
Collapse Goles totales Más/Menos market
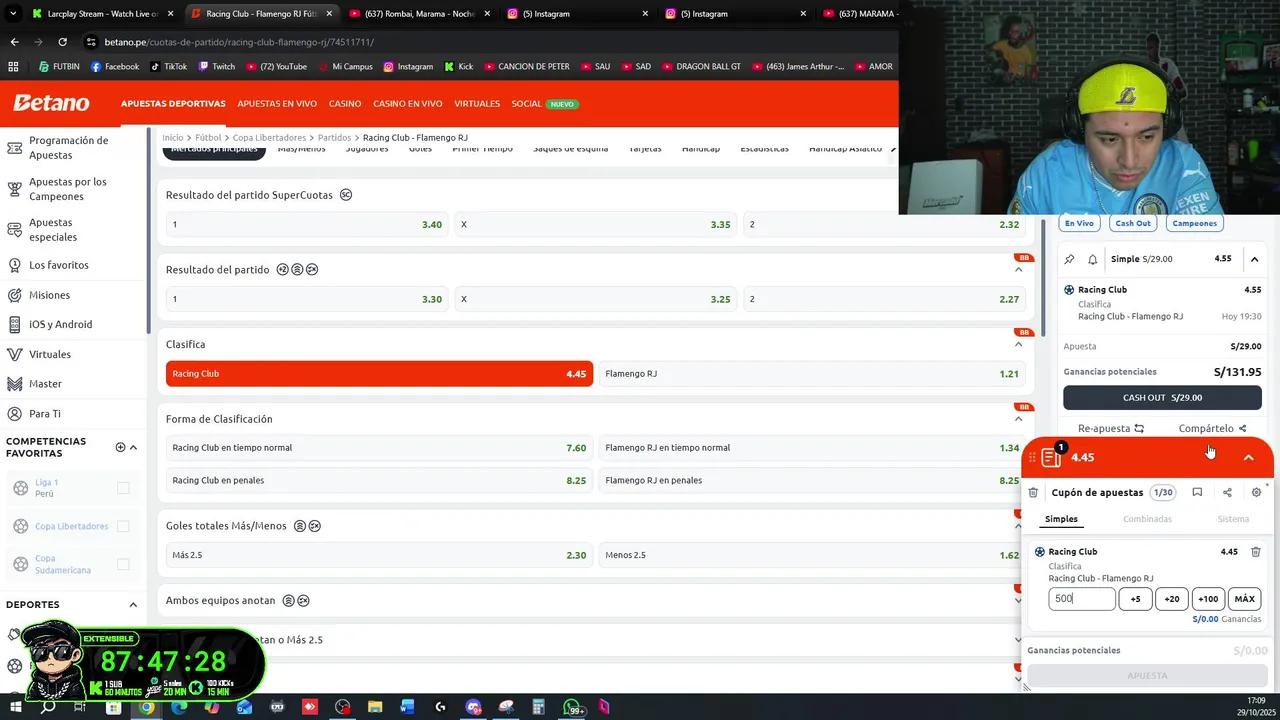tap(1018, 526)
